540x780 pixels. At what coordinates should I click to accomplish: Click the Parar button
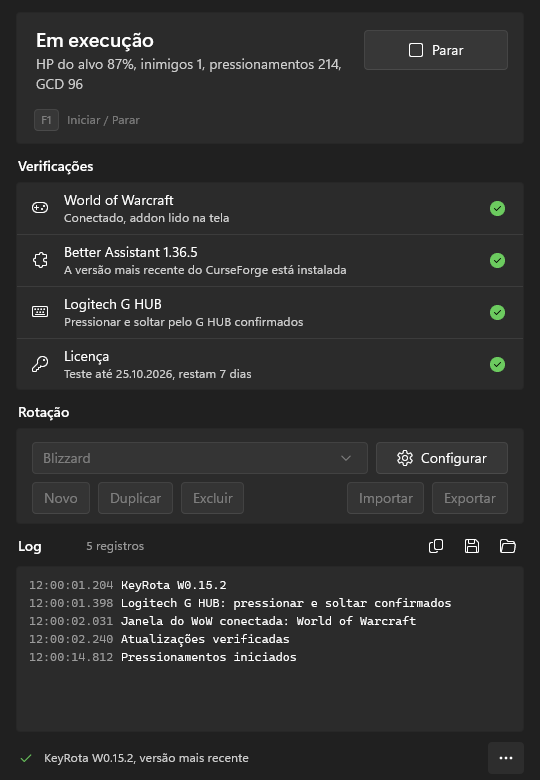[x=436, y=50]
